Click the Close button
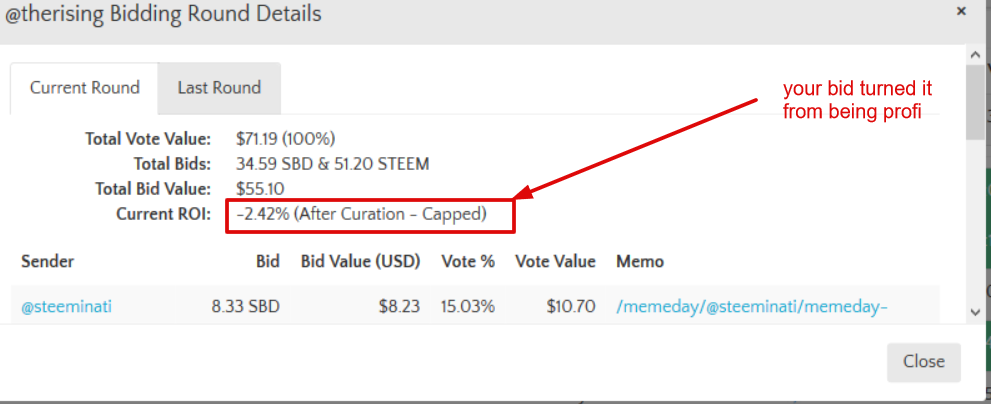This screenshot has height=404, width=991. point(923,362)
